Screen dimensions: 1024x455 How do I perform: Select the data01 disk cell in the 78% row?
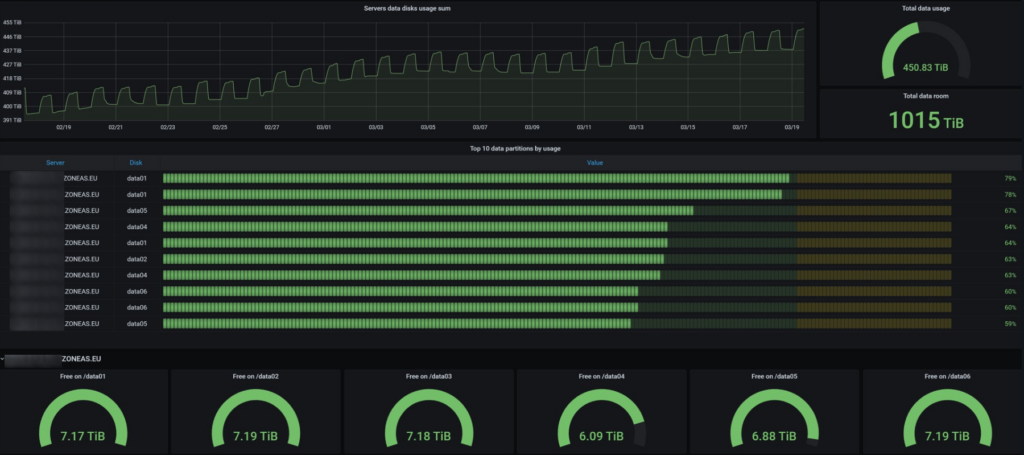tap(136, 194)
